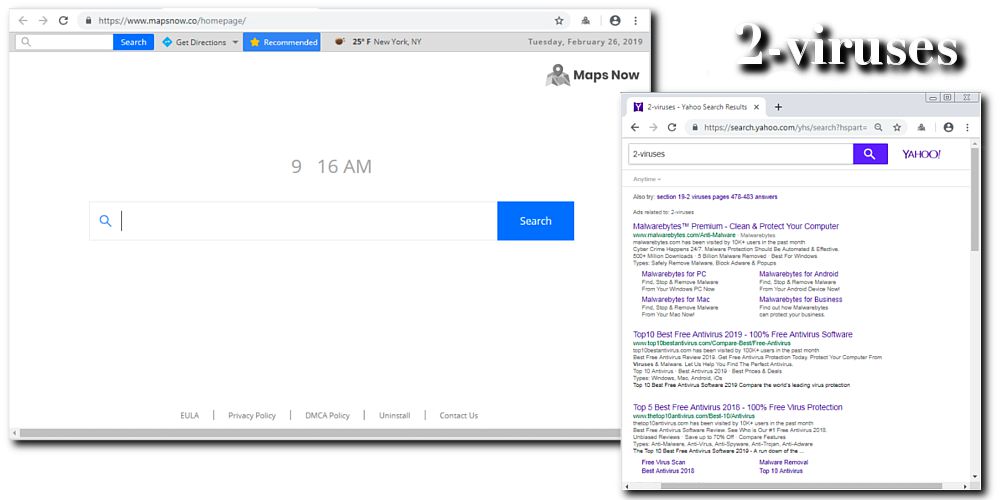This screenshot has width=1000, height=500.
Task: Open Malwarebytes for Mac link
Action: point(675,300)
